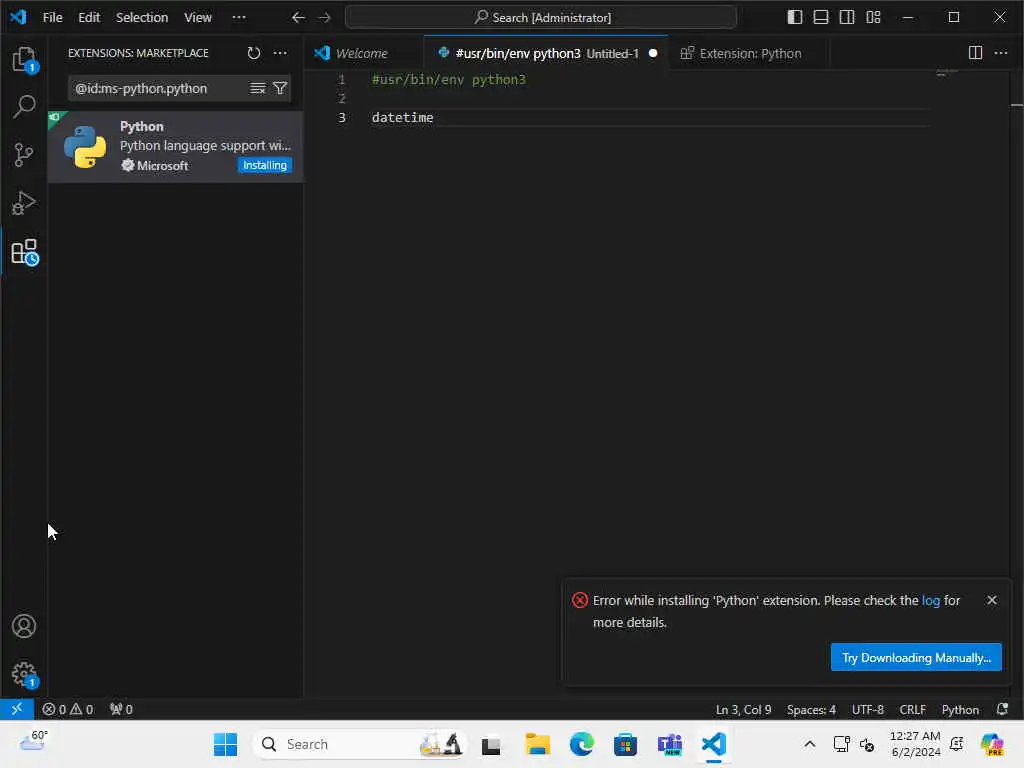Screen dimensions: 1024x768
Task: Open the Accounts menu icon
Action: pos(24,626)
